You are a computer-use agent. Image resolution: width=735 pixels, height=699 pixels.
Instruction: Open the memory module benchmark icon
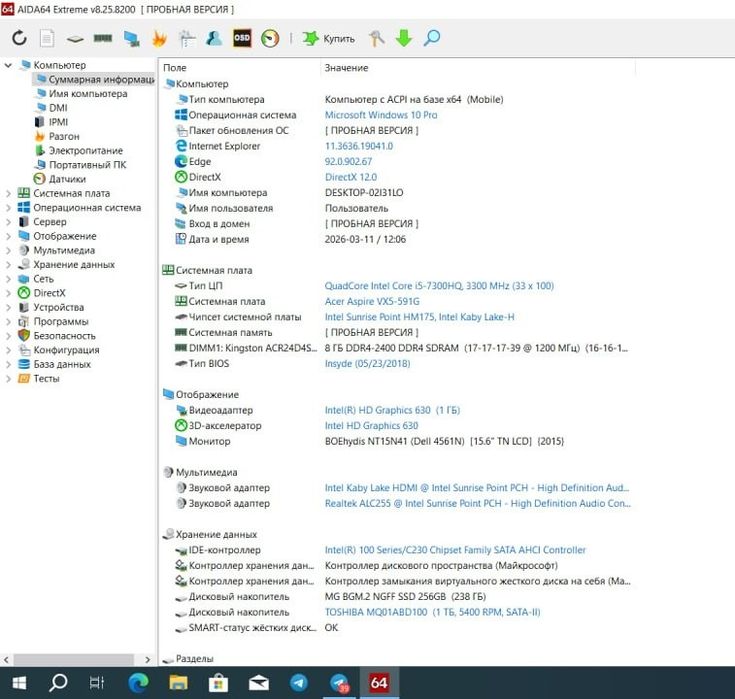point(103,38)
